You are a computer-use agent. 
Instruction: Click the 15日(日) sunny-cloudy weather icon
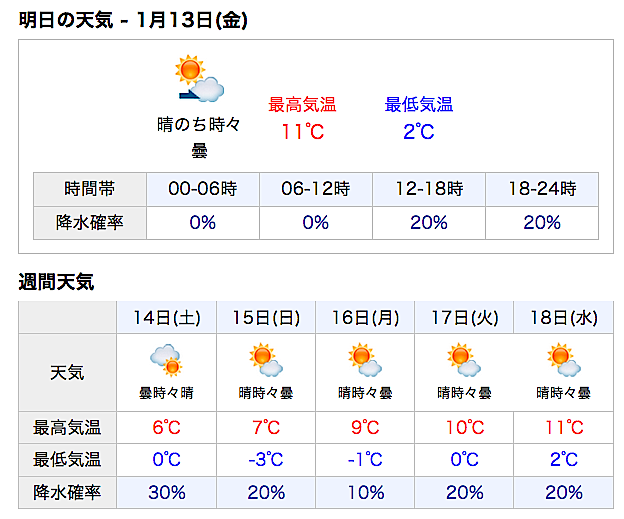point(265,360)
